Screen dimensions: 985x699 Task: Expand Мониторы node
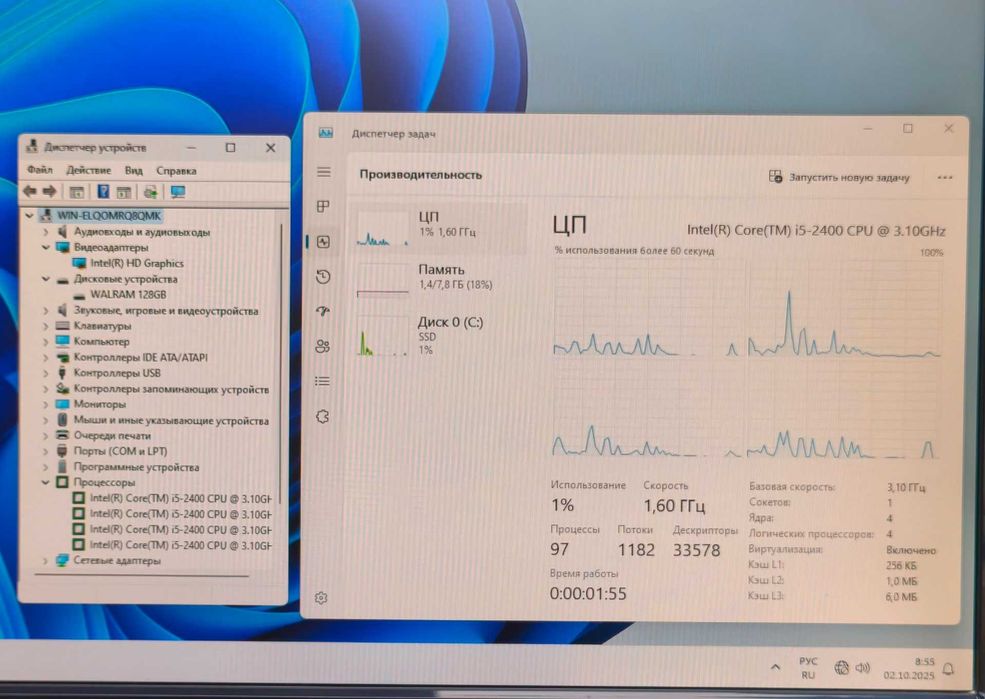(45, 404)
